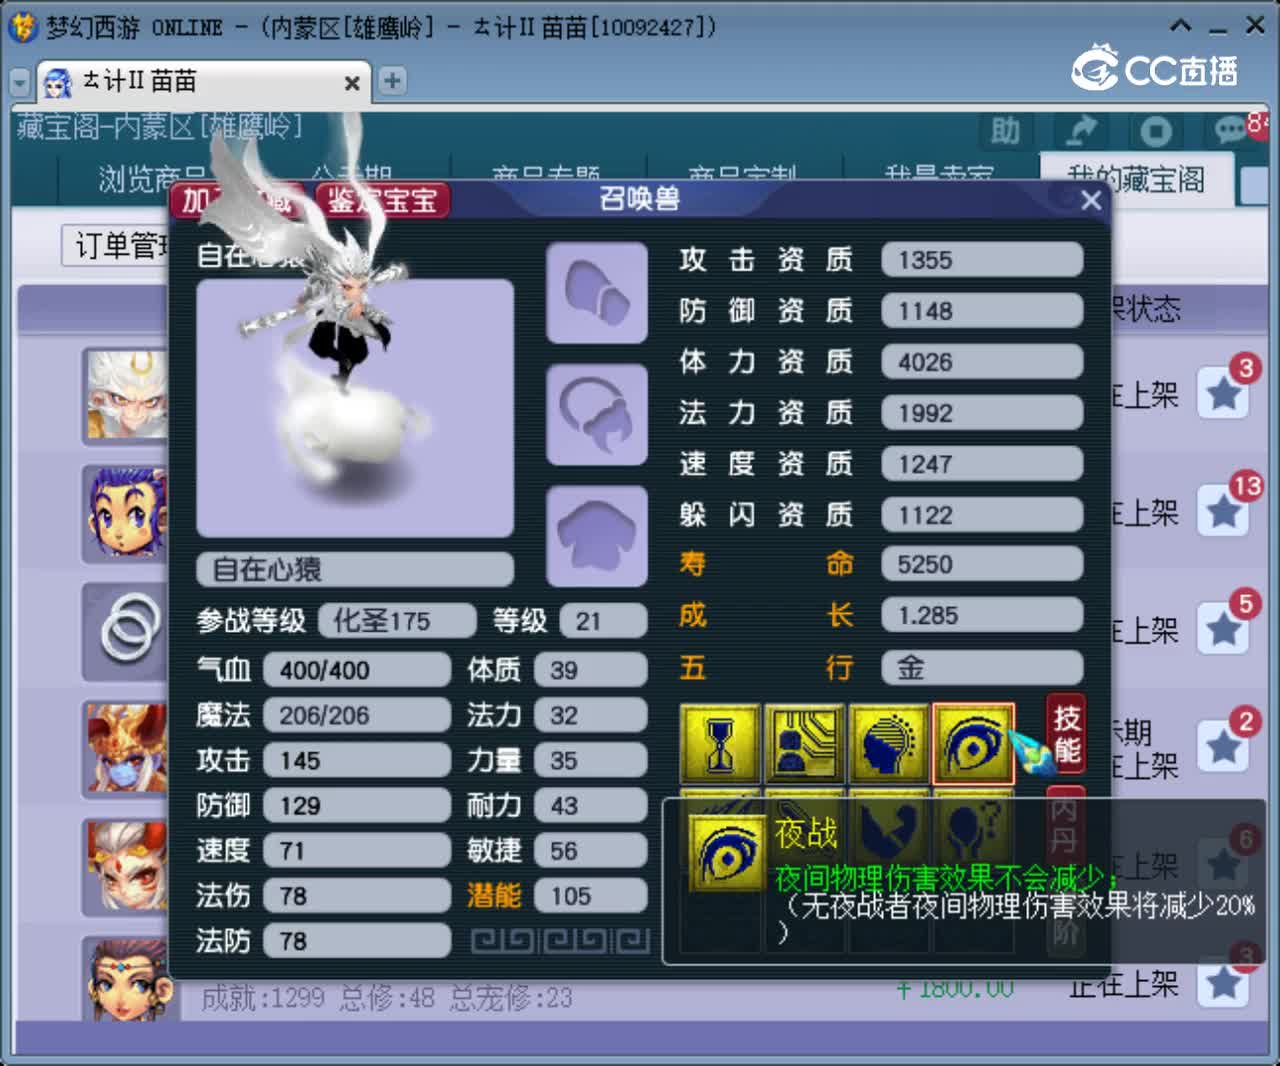1280x1066 pixels.
Task: Switch to the 内丹 tab
Action: coord(1066,824)
